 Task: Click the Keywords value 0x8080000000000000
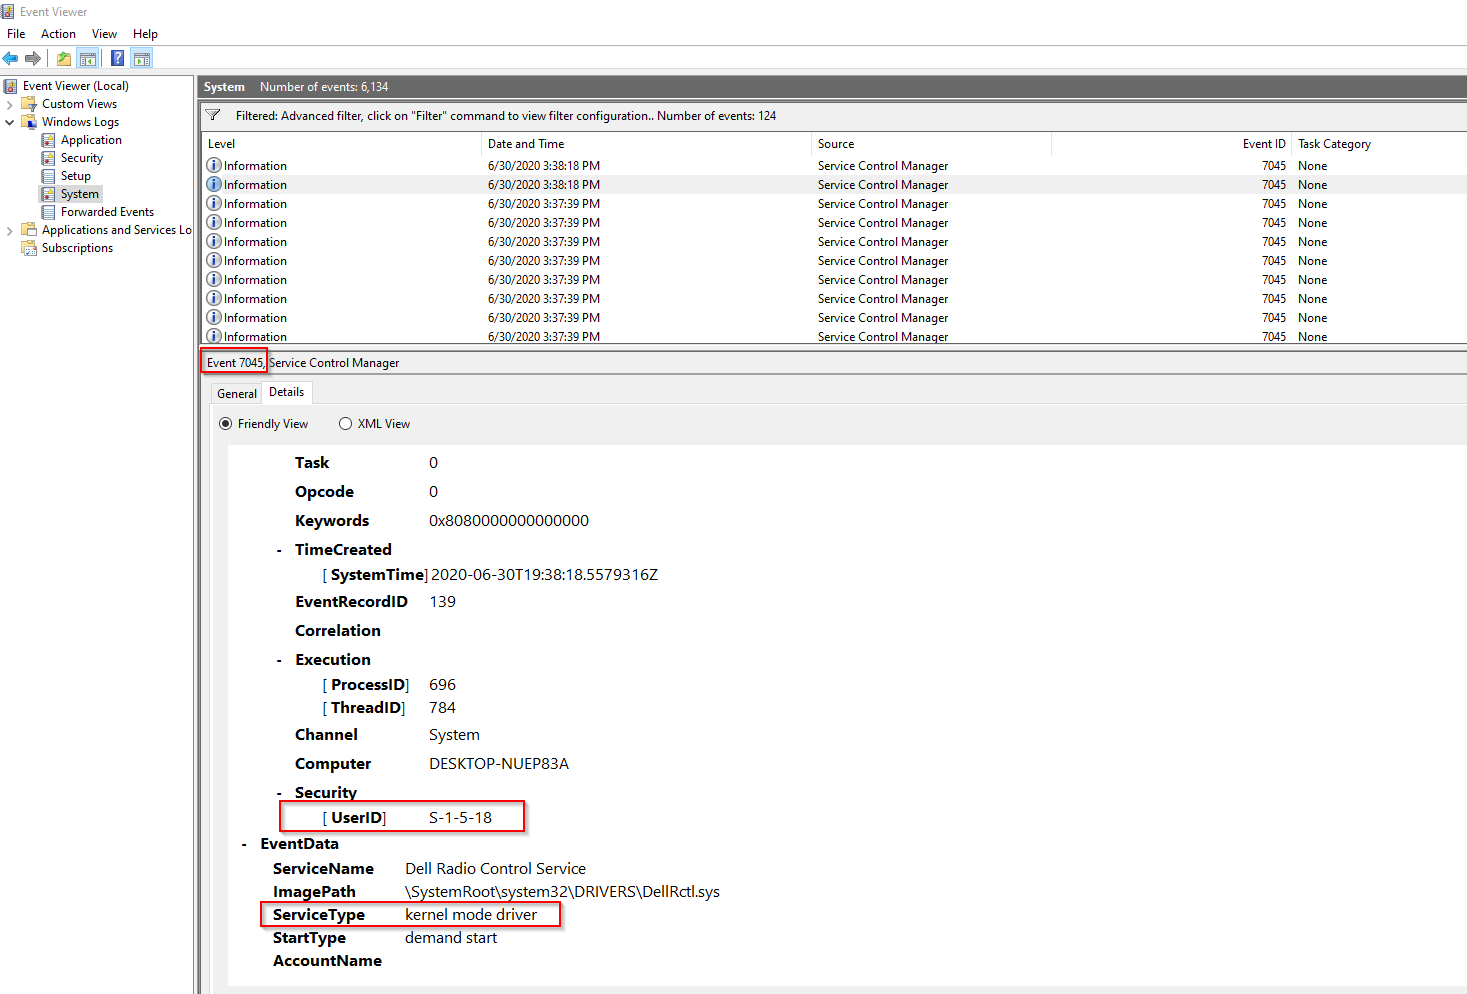[509, 521]
